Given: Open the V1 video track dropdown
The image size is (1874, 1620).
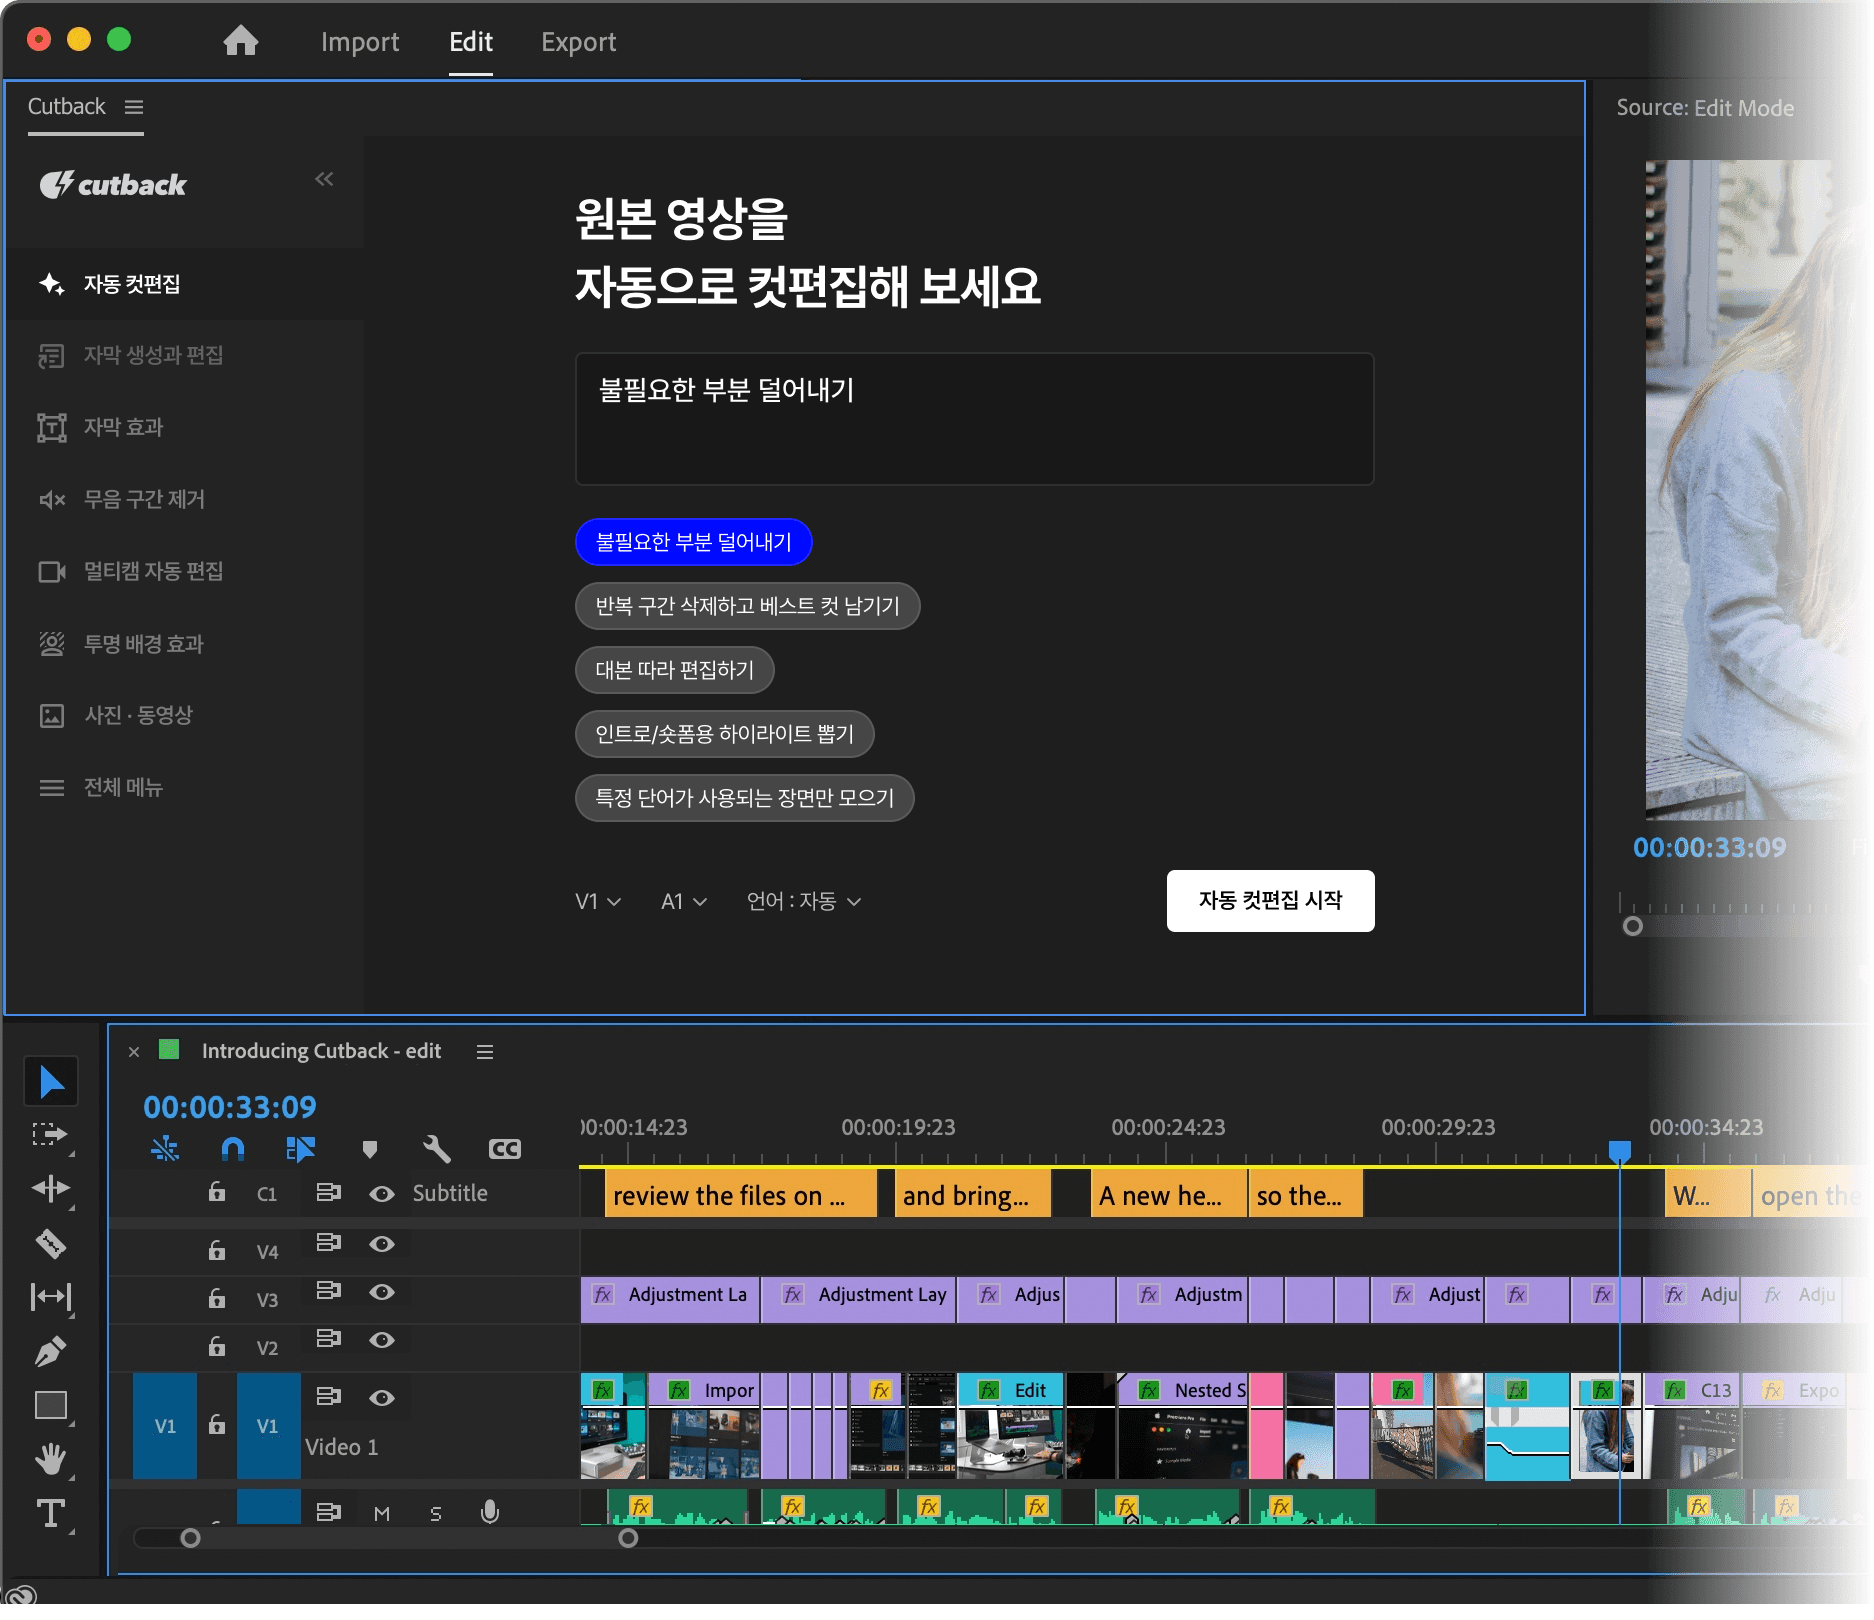Looking at the screenshot, I should [x=598, y=902].
